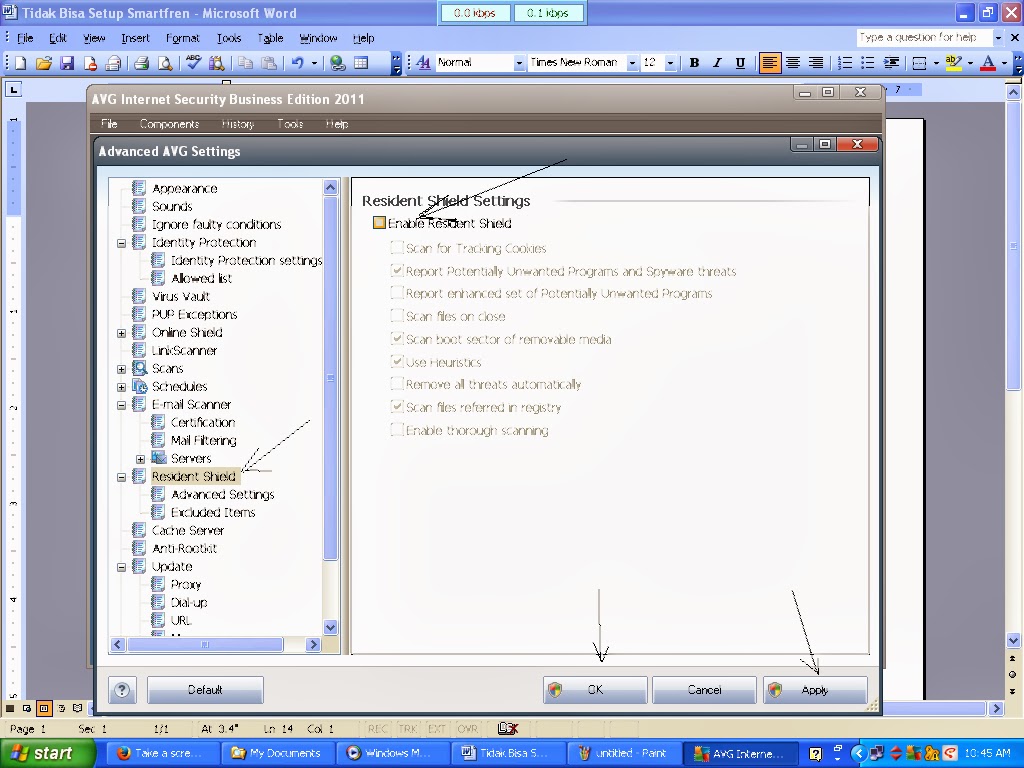The width and height of the screenshot is (1024, 768).
Task: Click the Default button in AVG settings
Action: click(205, 690)
